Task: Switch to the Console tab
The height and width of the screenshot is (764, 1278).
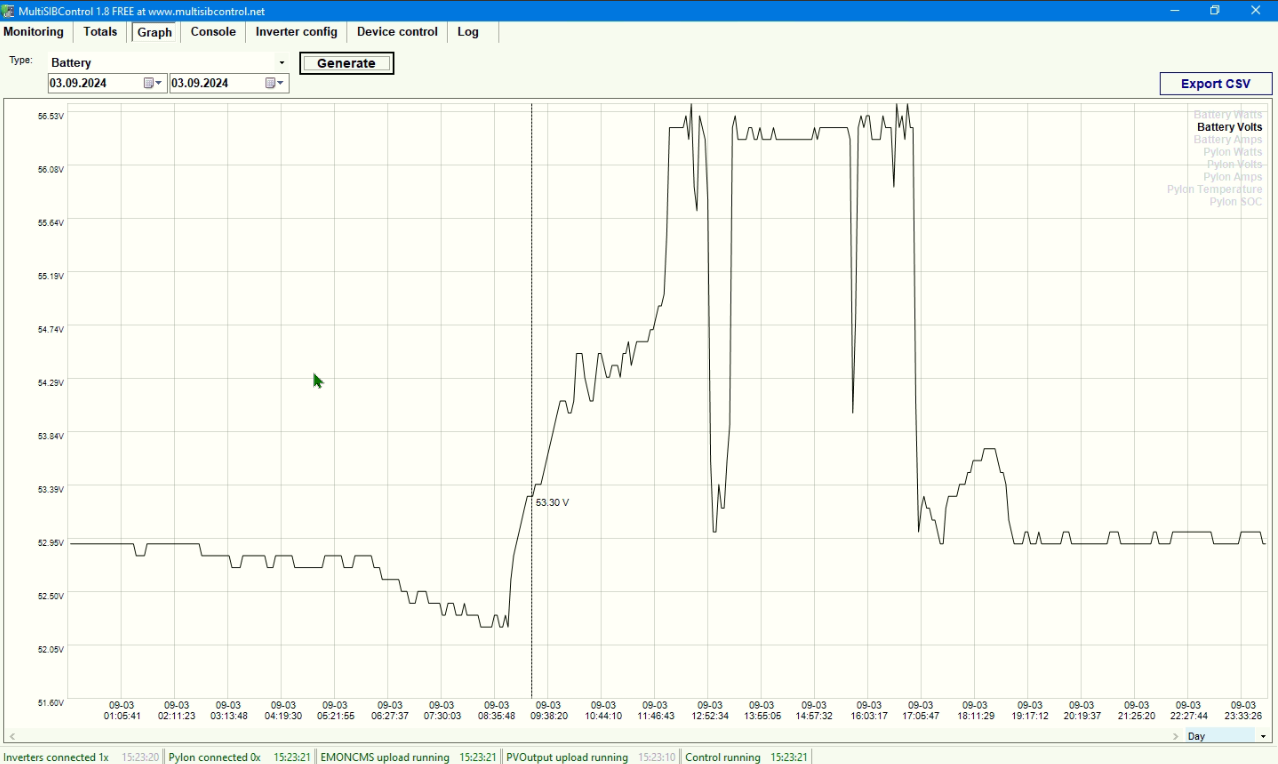Action: [213, 32]
